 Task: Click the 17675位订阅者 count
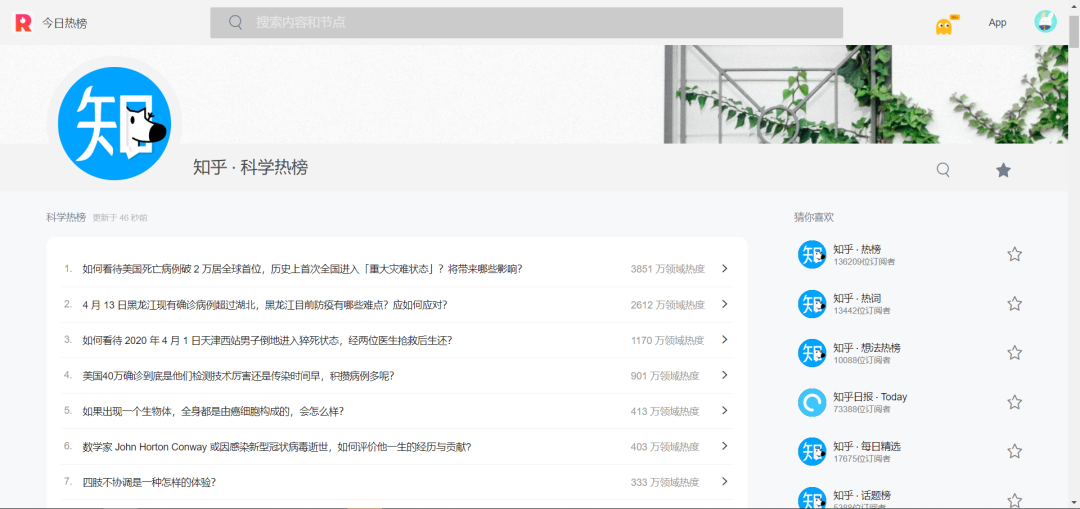click(x=862, y=459)
